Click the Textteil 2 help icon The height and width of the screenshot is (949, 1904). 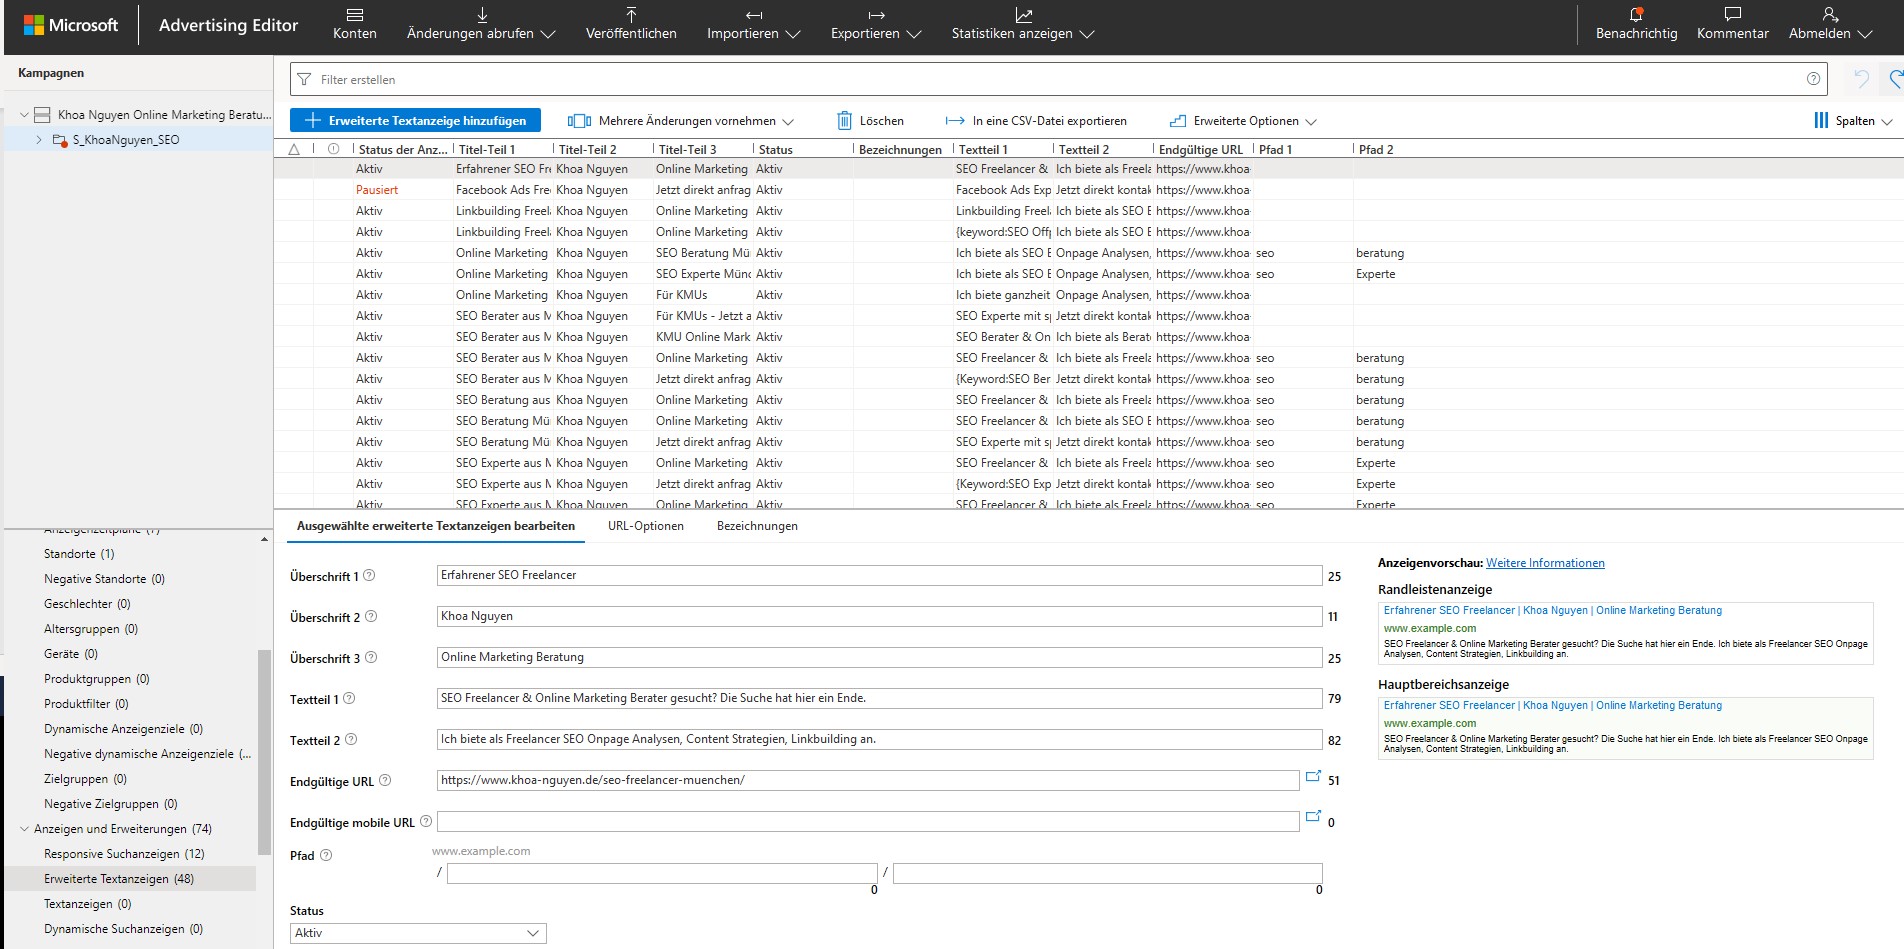pos(351,740)
